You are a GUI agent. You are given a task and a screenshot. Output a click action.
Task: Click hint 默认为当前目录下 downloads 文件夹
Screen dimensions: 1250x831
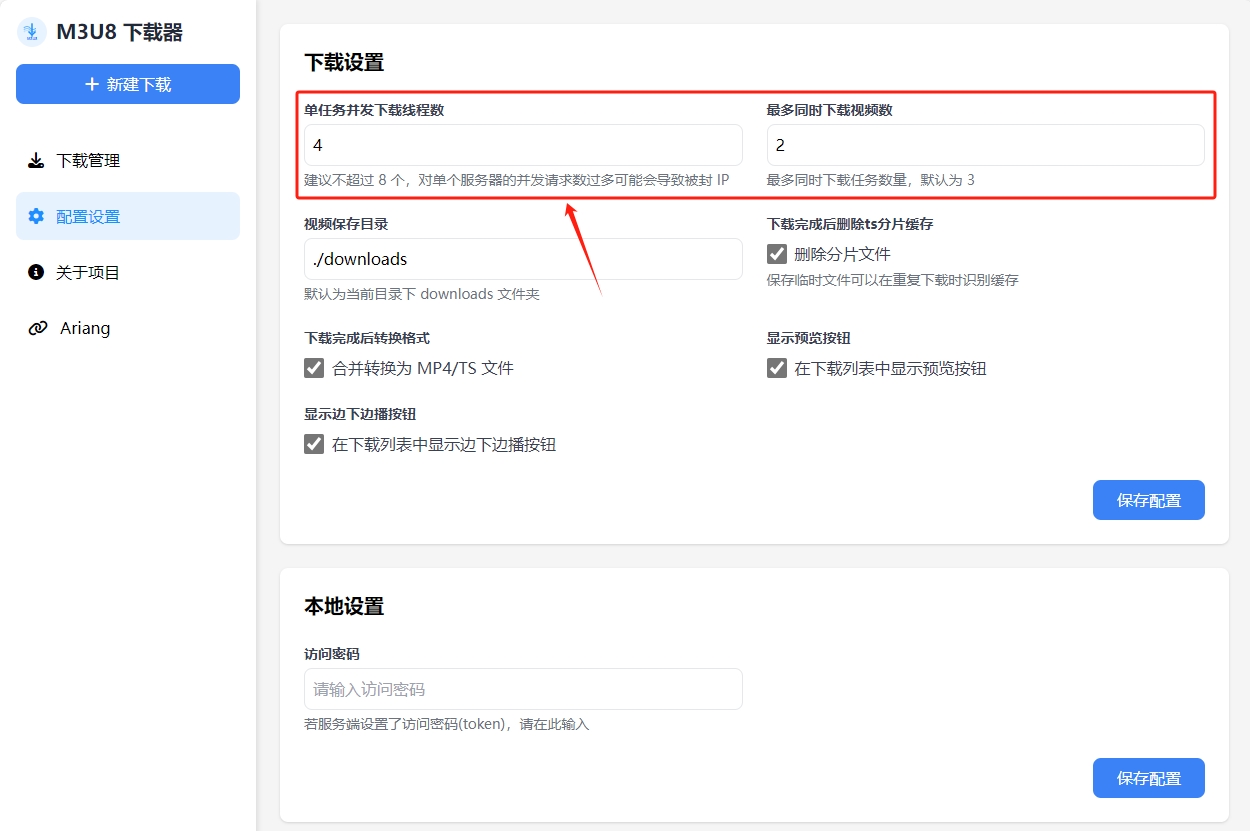(422, 294)
